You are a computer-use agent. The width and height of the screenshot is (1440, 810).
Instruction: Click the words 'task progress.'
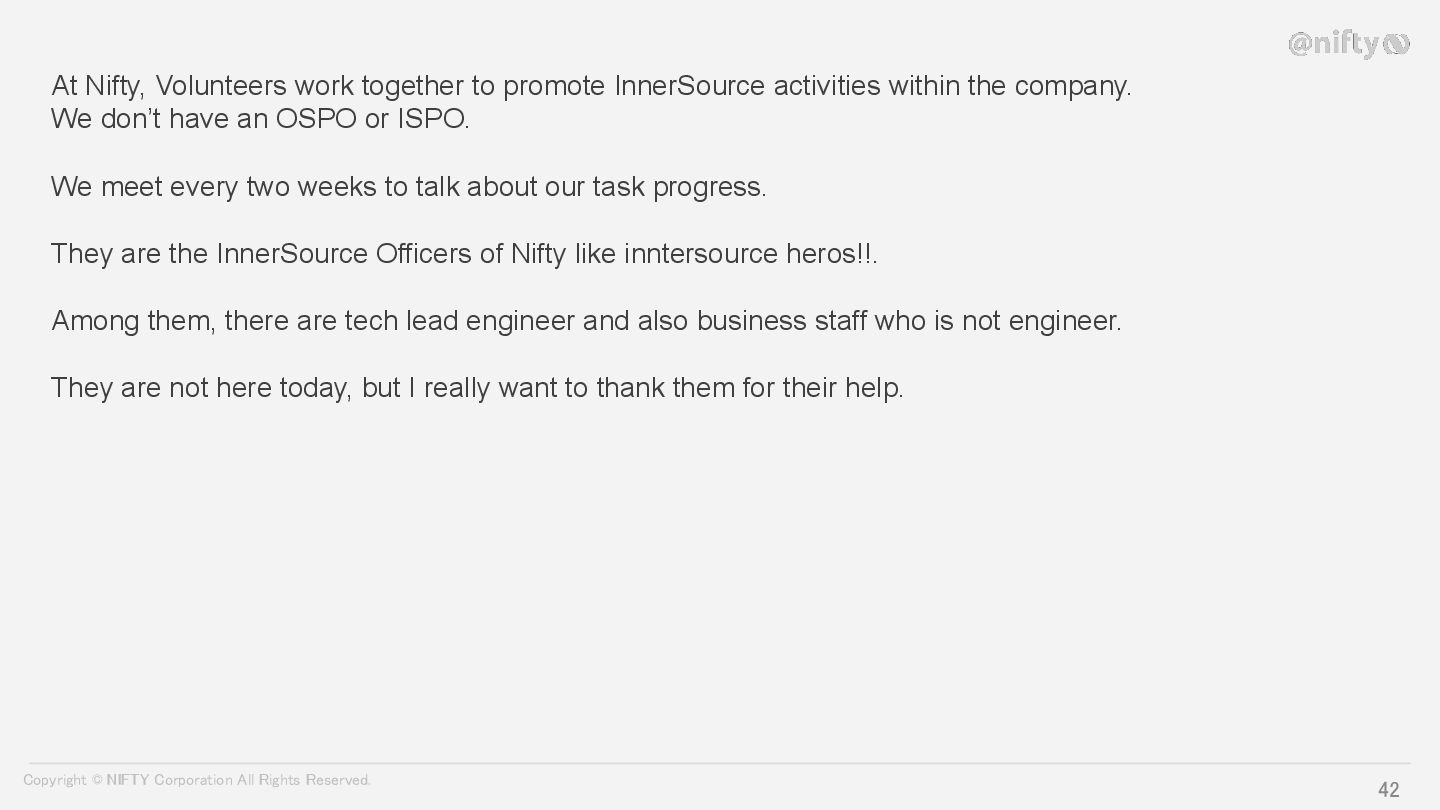point(679,187)
